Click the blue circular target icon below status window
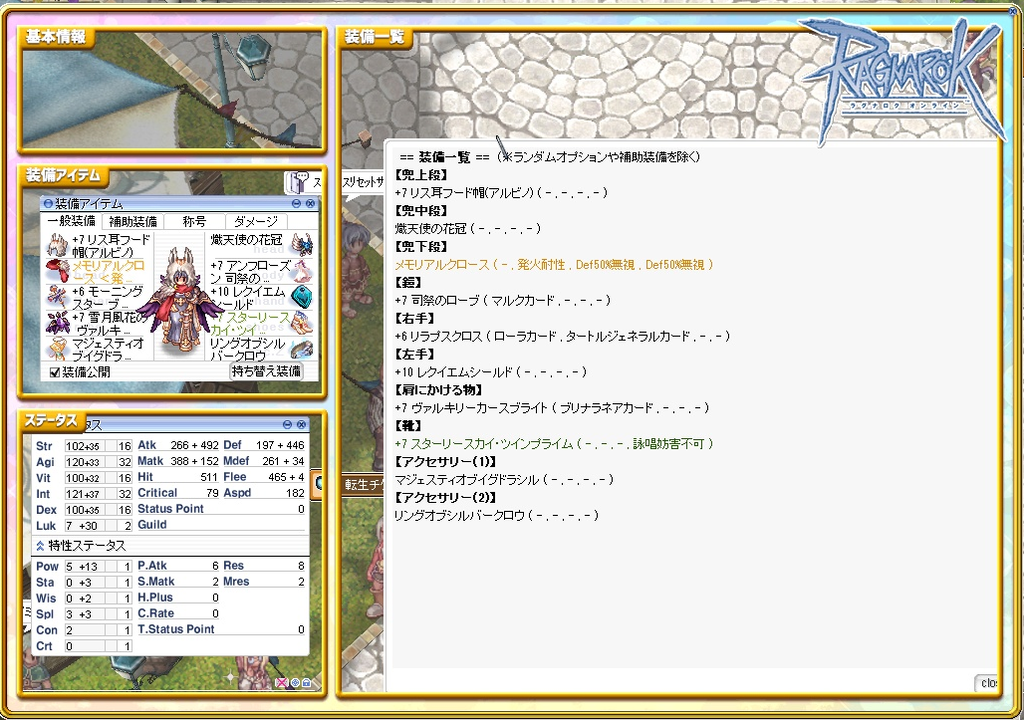The image size is (1024, 720). (x=295, y=683)
